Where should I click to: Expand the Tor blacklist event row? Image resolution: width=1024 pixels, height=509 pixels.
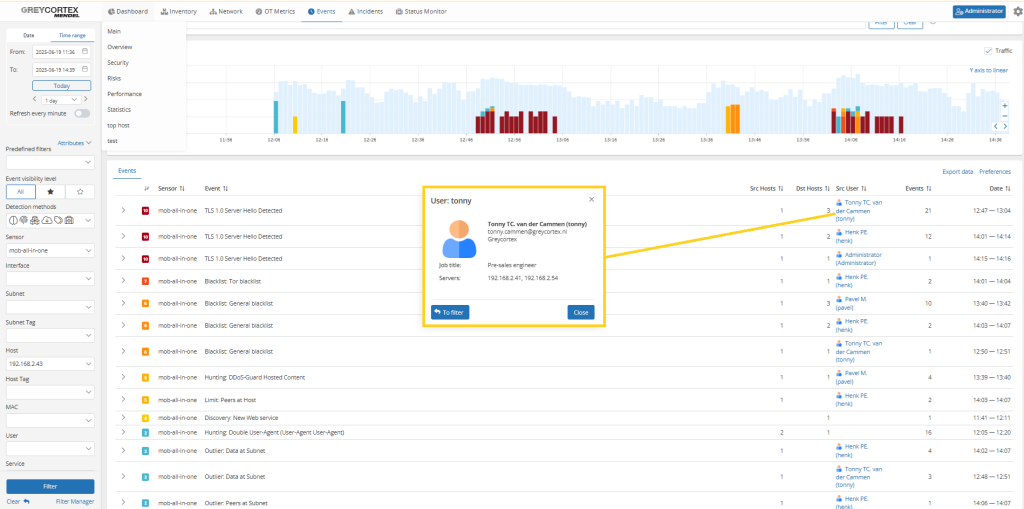(x=124, y=281)
